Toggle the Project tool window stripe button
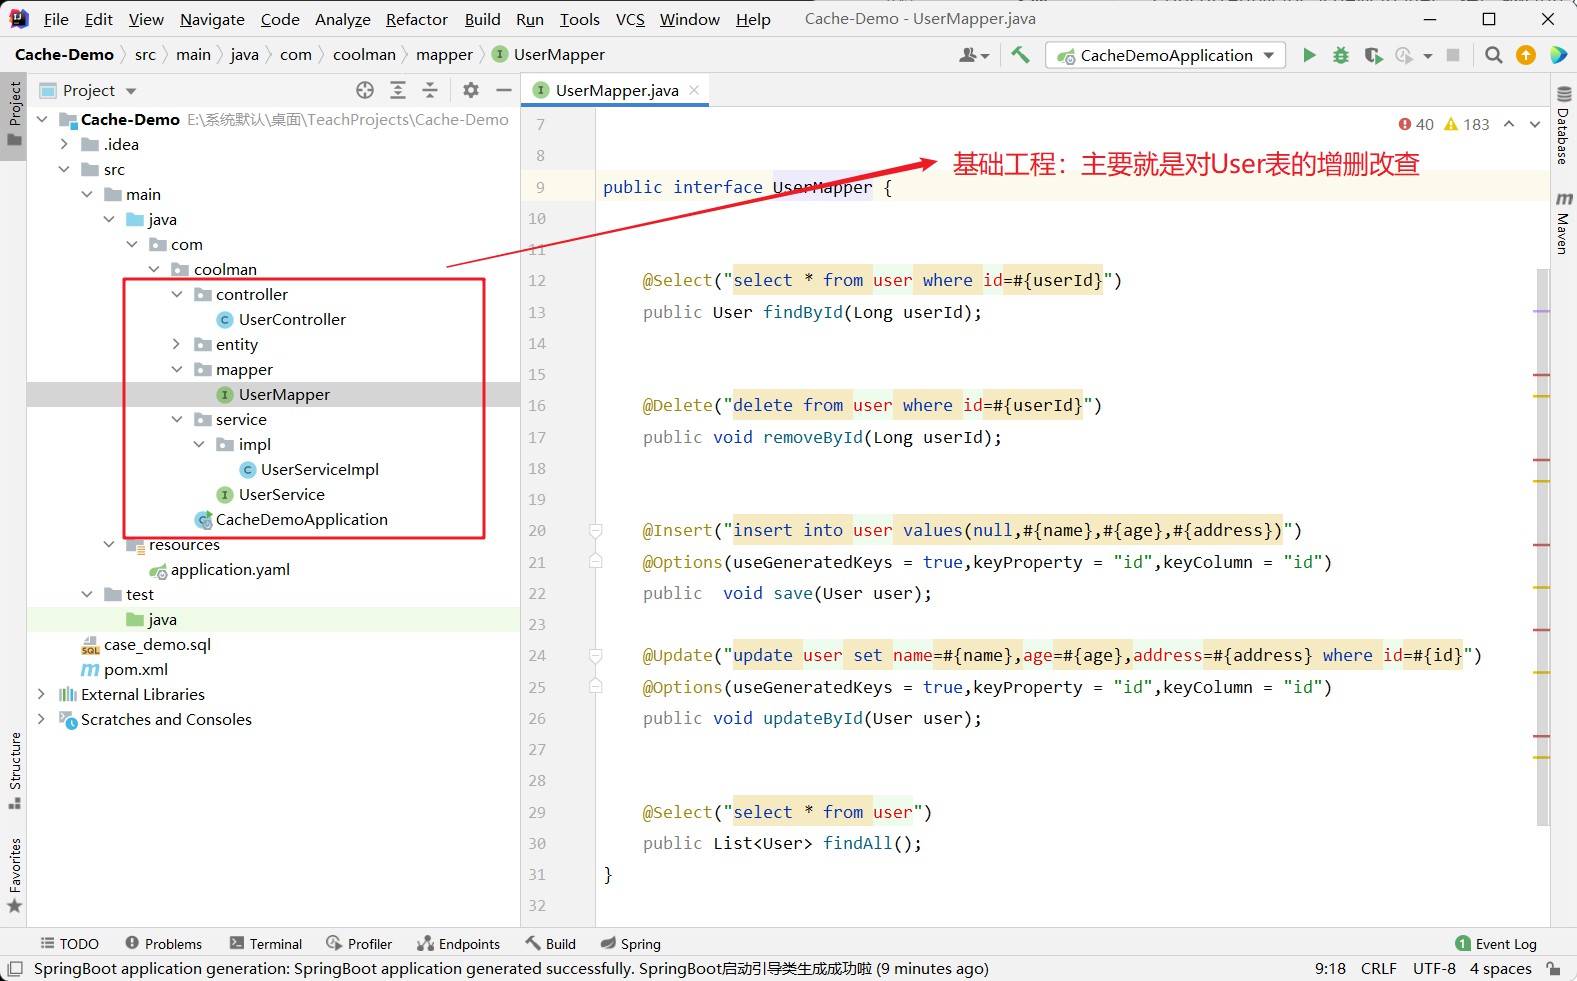The image size is (1577, 981). click(15, 114)
